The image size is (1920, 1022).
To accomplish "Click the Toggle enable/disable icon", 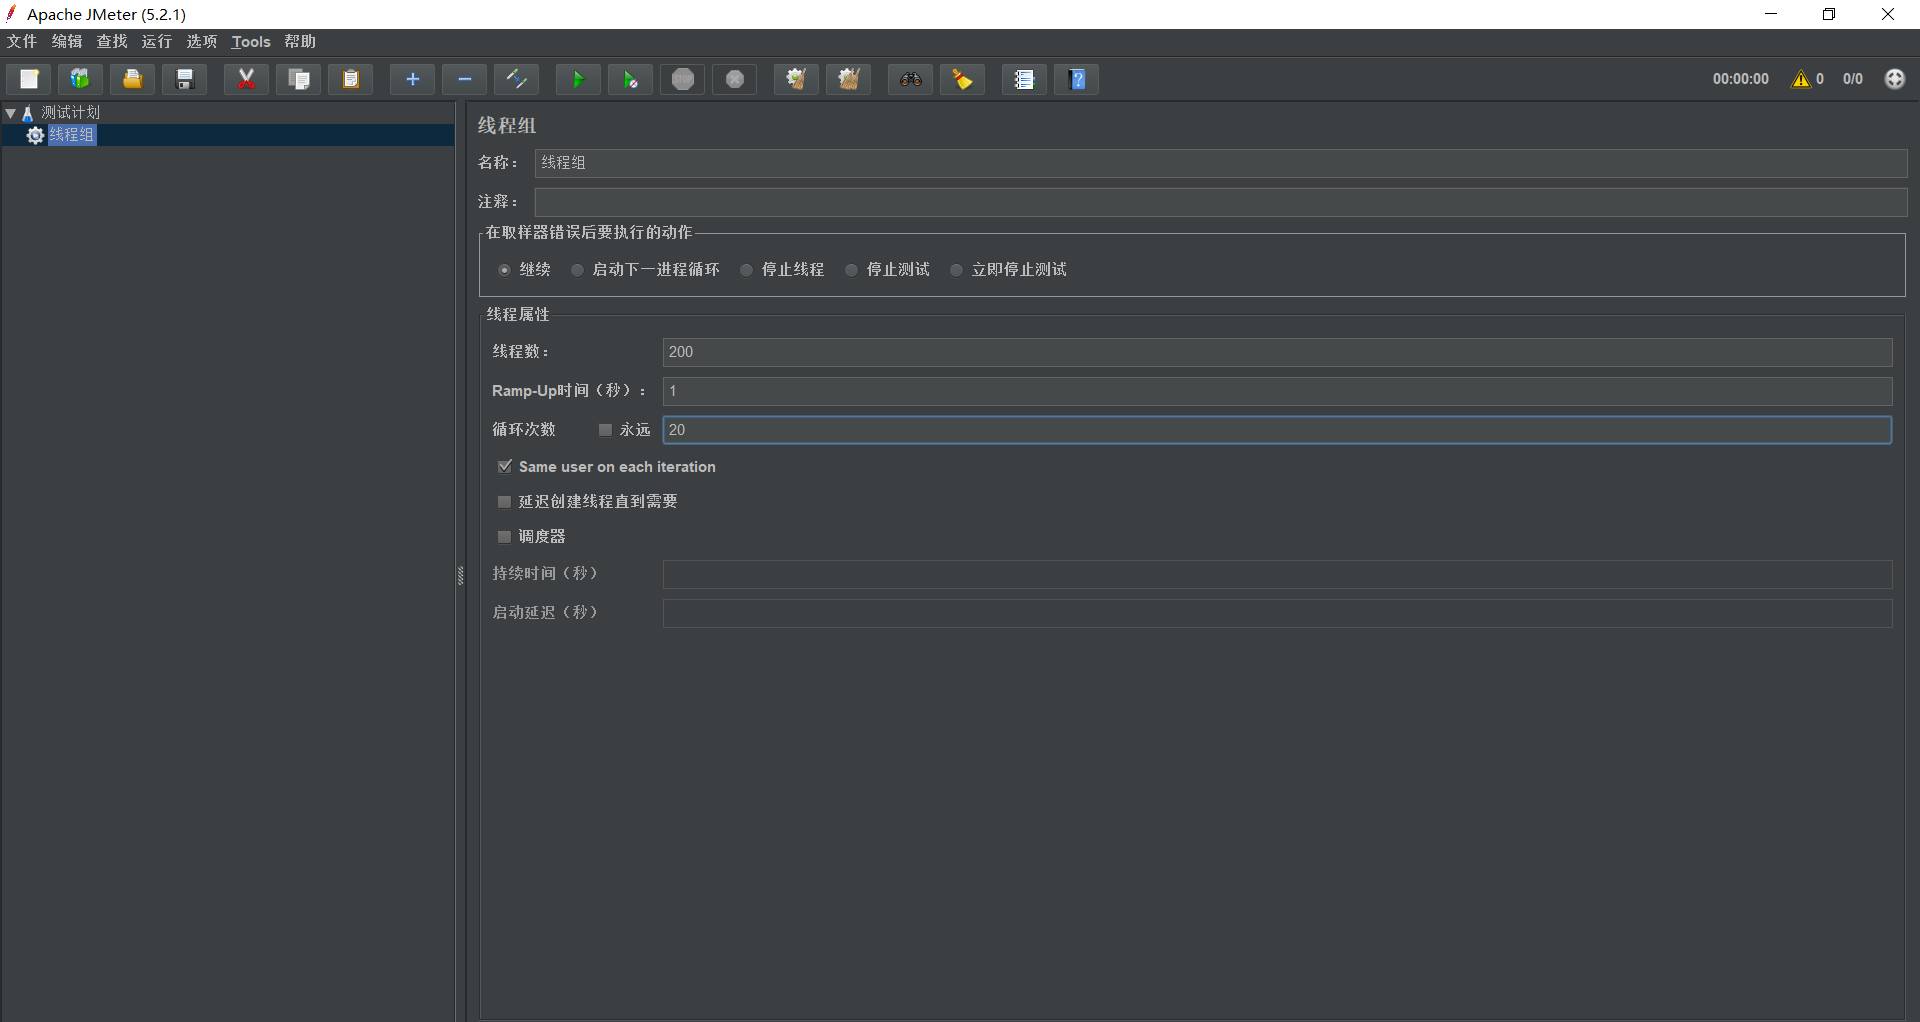I will 516,79.
